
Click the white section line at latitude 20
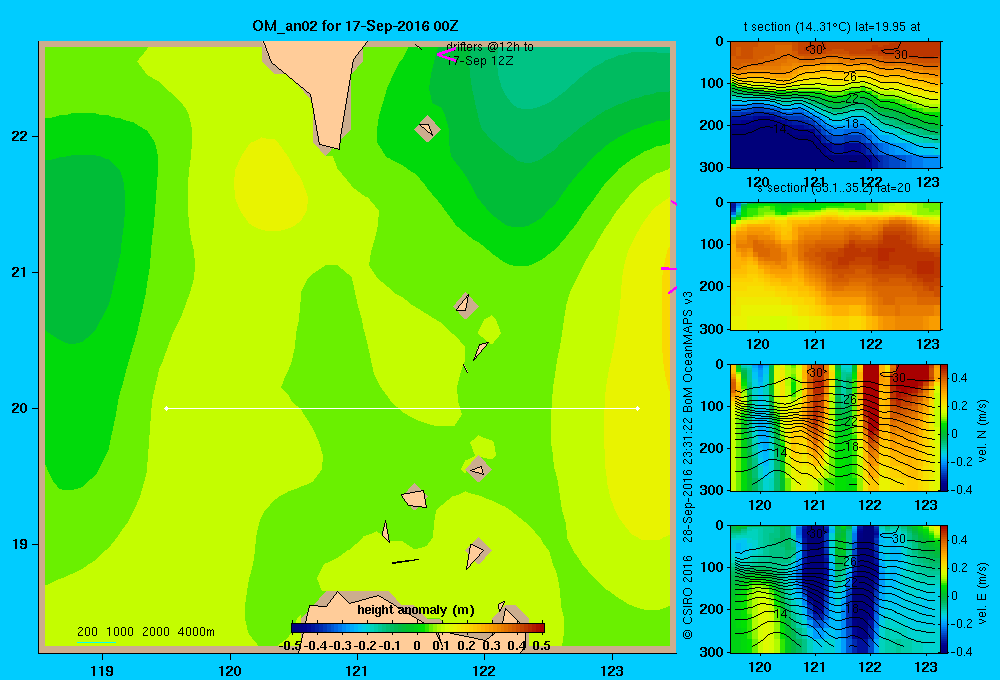click(402, 408)
